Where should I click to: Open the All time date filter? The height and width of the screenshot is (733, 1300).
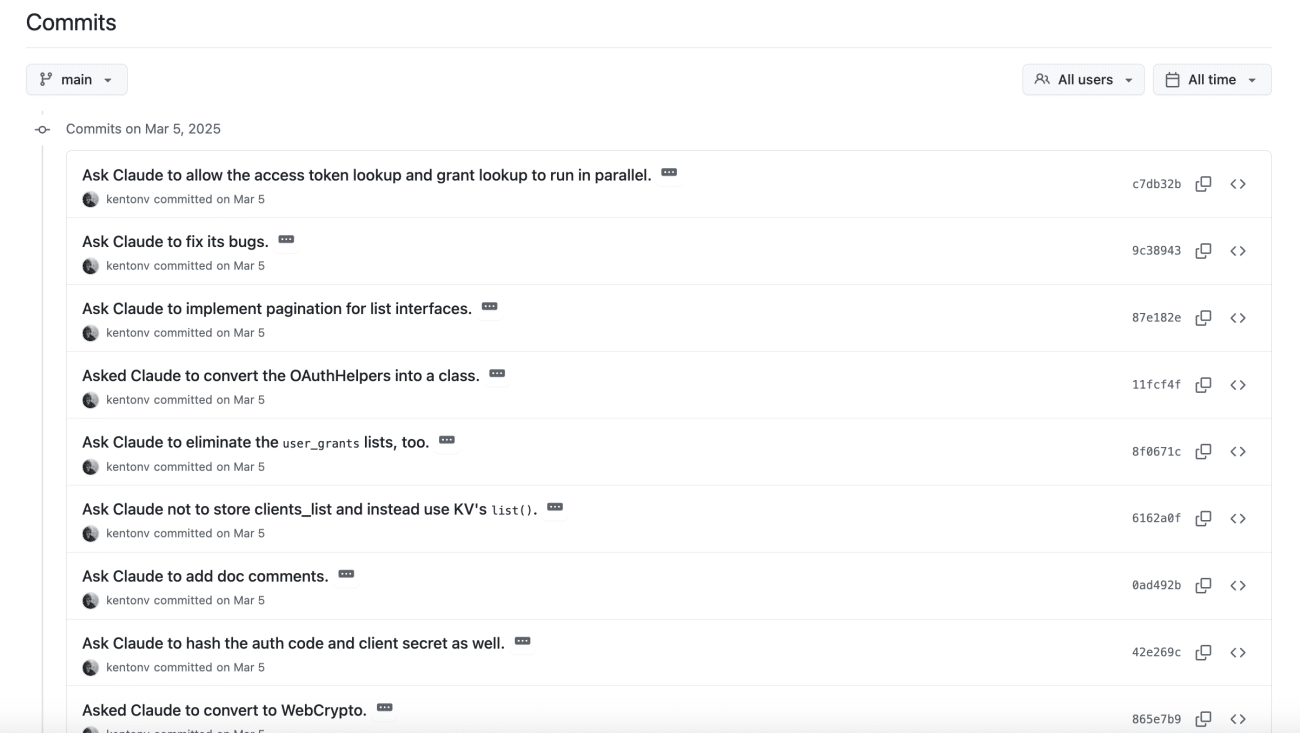click(x=1211, y=80)
